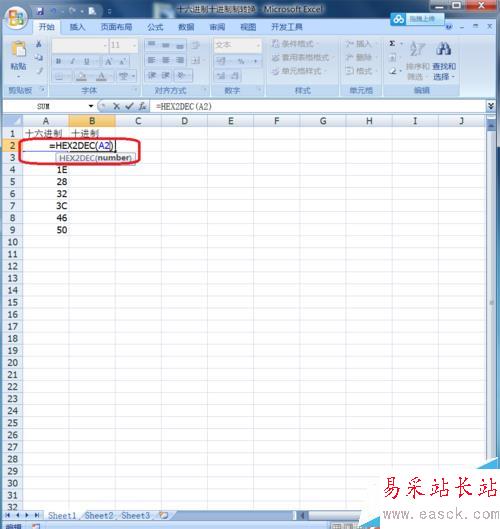Toggle underline formatting

coord(87,61)
